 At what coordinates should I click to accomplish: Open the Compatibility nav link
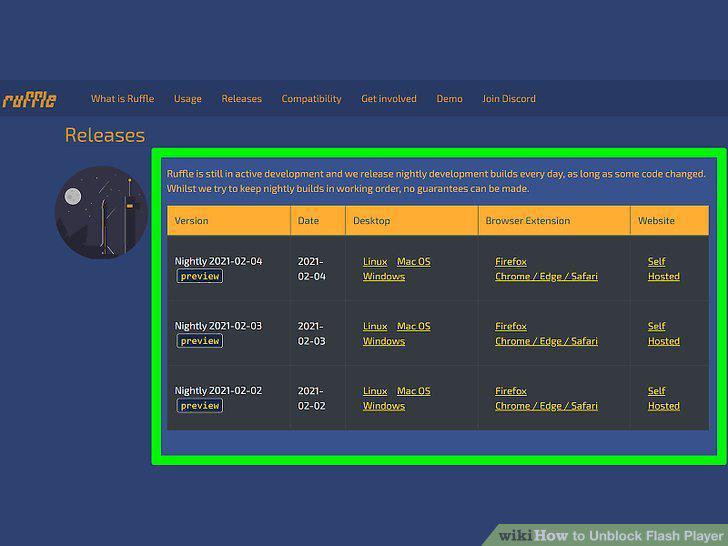point(312,98)
